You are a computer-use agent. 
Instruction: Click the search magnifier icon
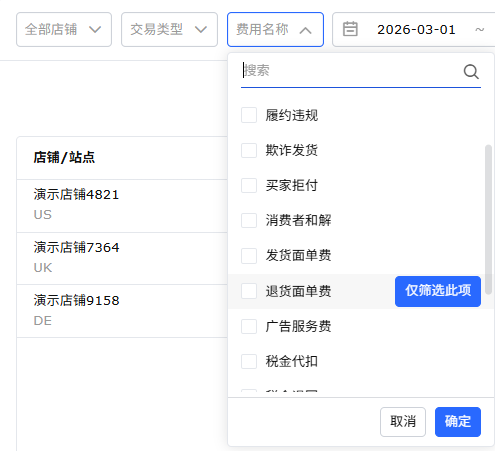pos(471,71)
